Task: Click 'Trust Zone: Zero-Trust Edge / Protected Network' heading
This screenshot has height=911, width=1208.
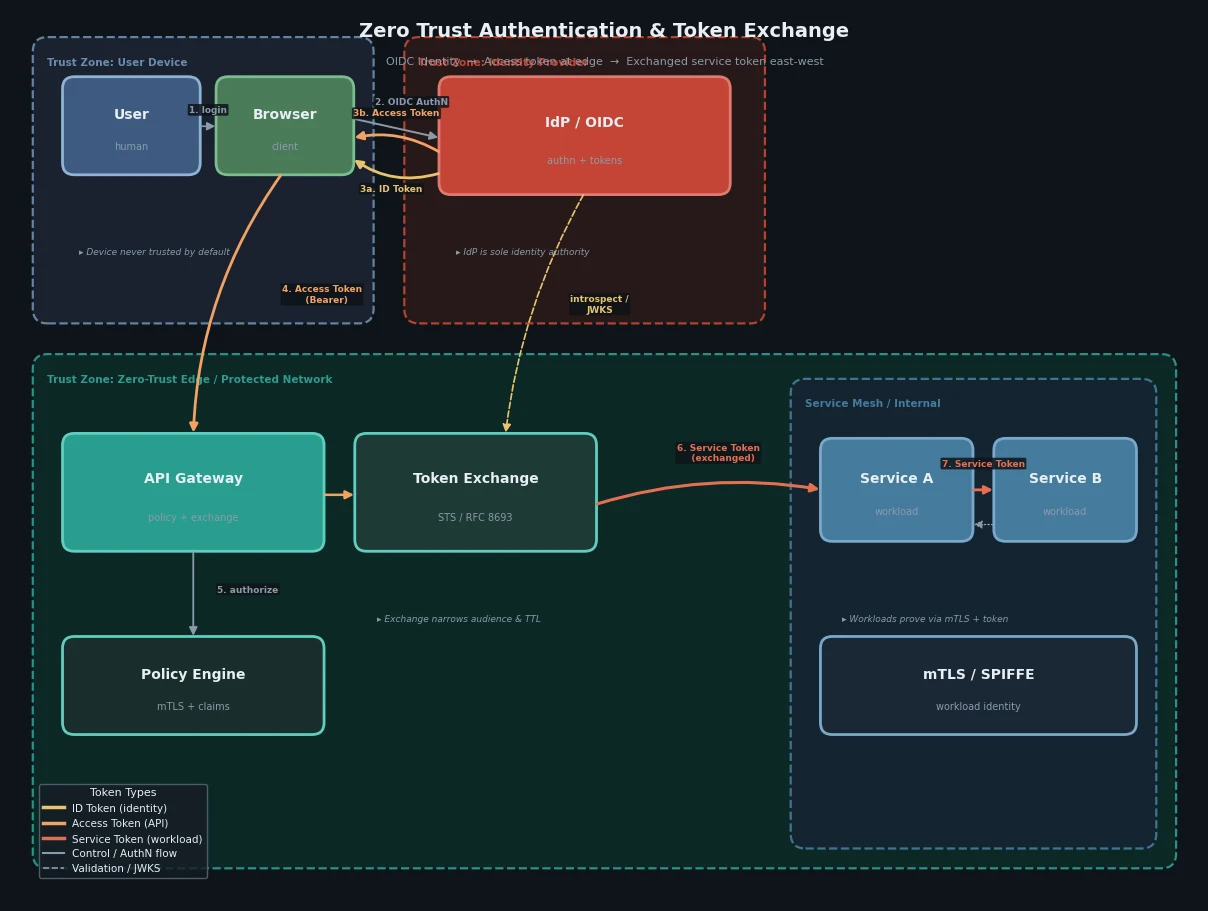Action: pos(190,380)
